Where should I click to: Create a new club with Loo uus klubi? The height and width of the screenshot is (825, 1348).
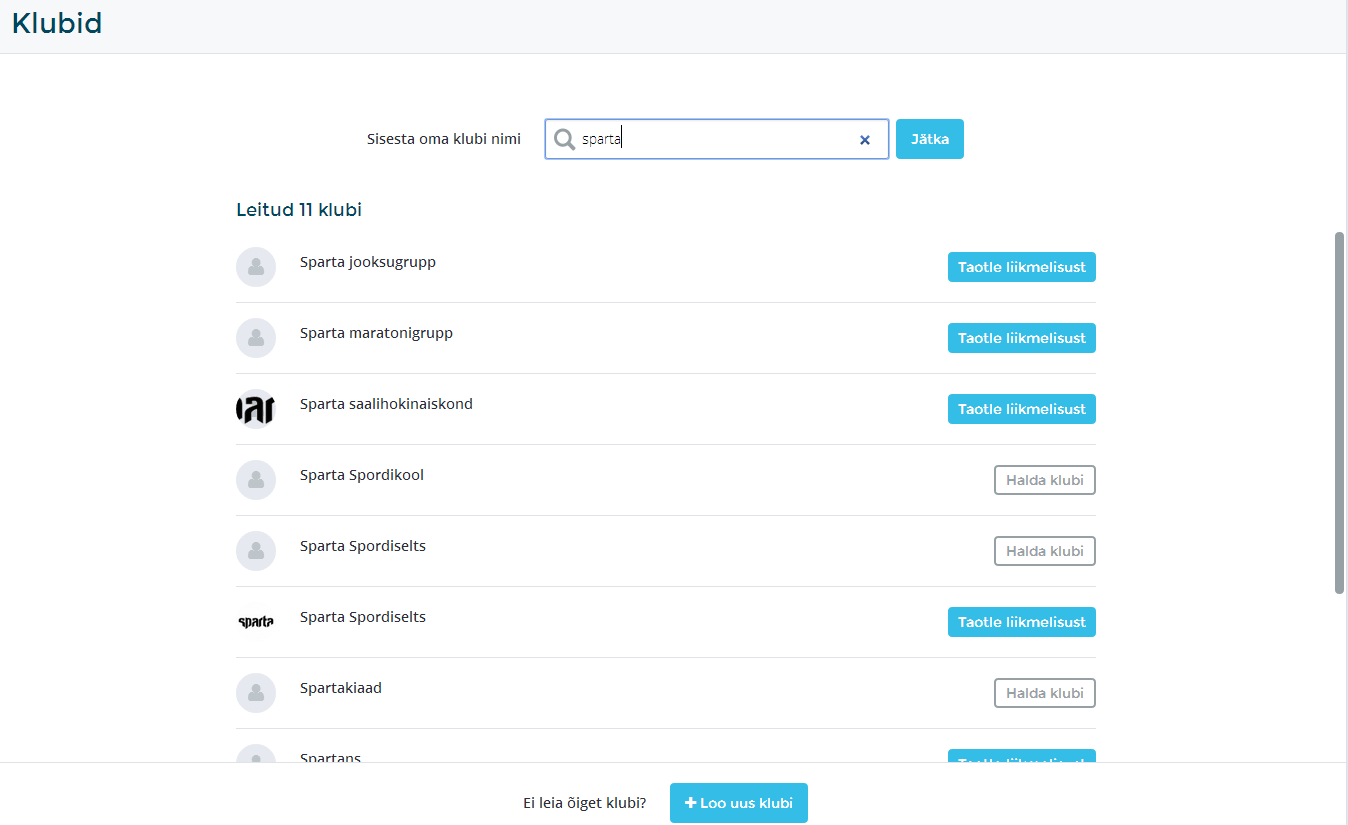click(x=738, y=803)
